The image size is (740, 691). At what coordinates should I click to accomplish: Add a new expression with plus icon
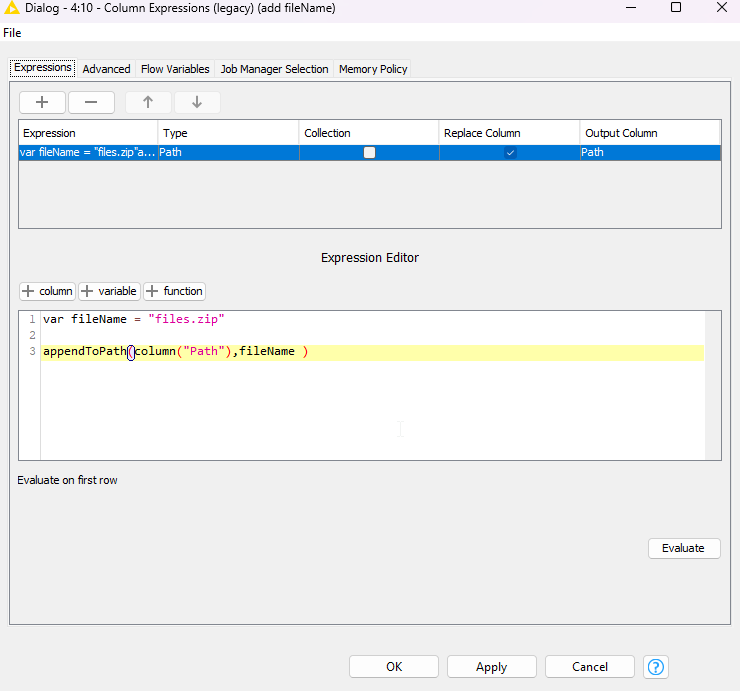click(42, 102)
